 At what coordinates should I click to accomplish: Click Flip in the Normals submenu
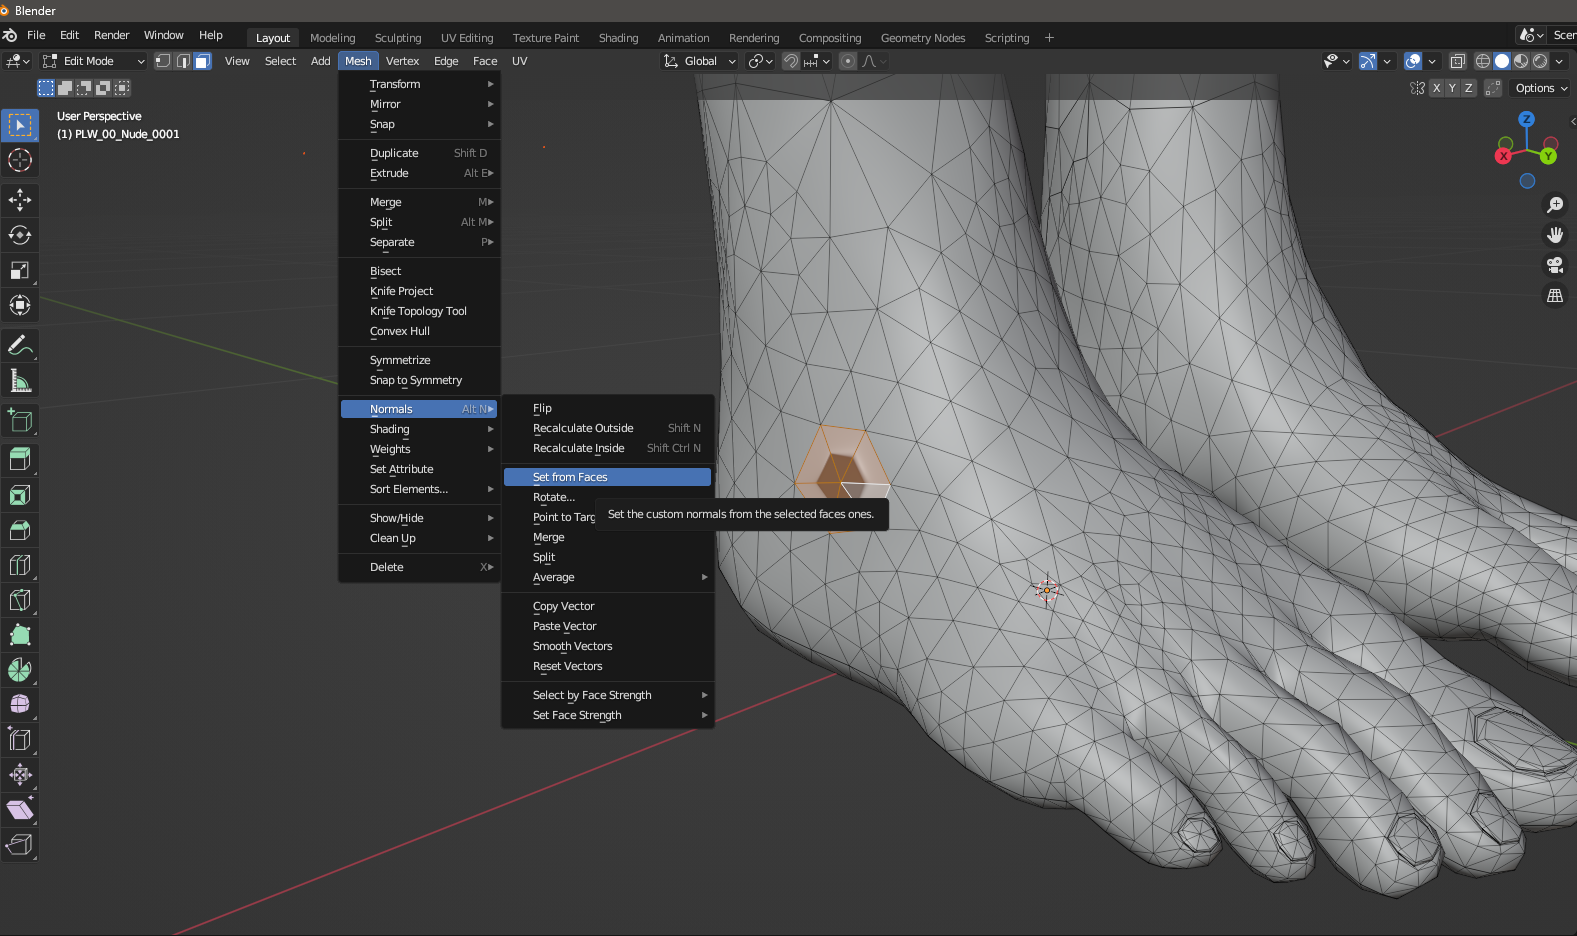[x=542, y=408]
